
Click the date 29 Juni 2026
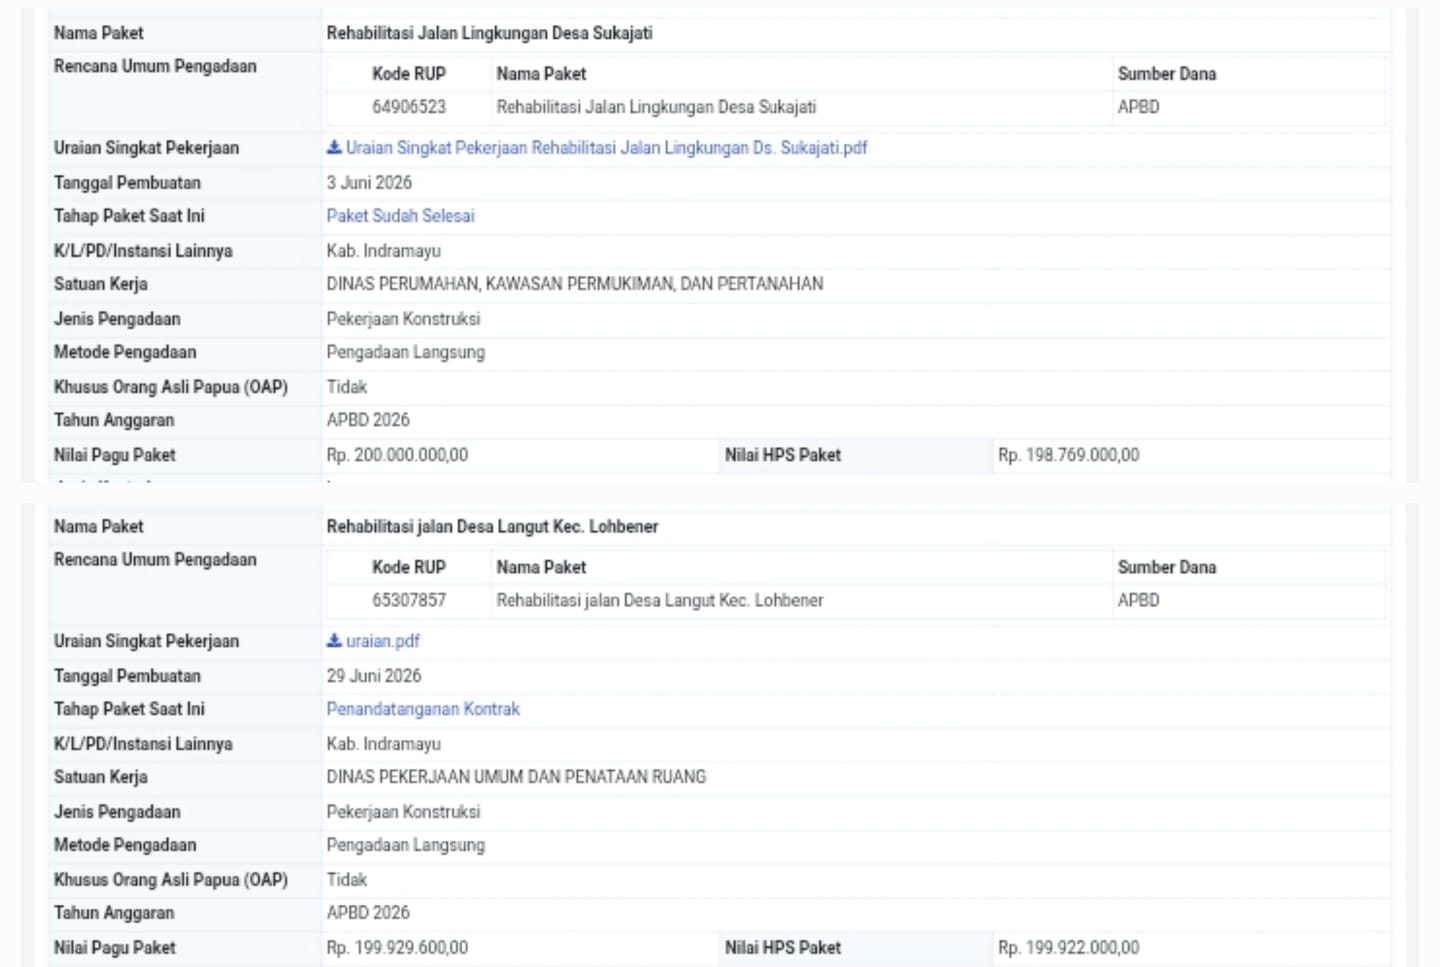pos(374,676)
